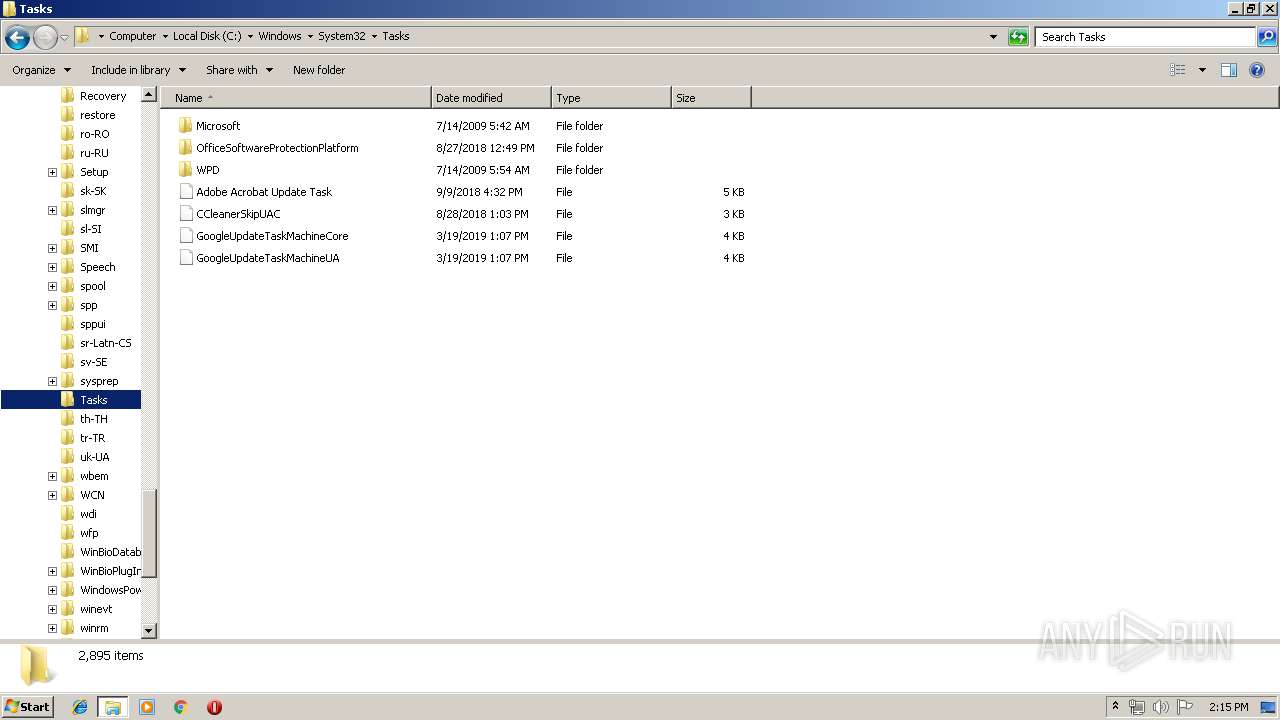Select the wbem folder in tree
This screenshot has height=720, width=1280.
coord(94,476)
